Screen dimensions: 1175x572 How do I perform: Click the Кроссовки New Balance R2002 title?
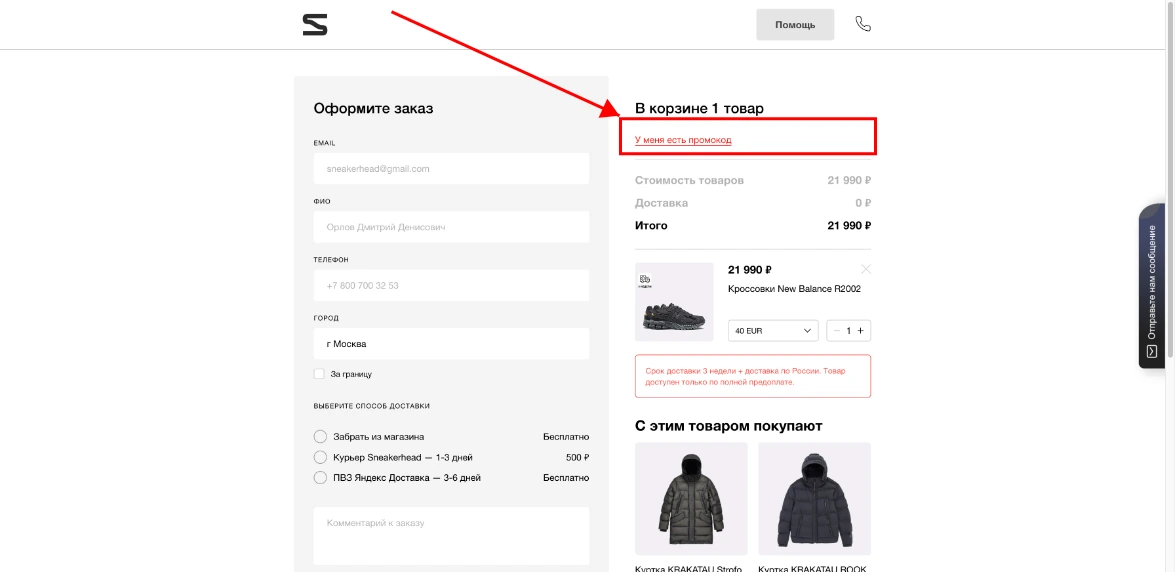pos(794,289)
